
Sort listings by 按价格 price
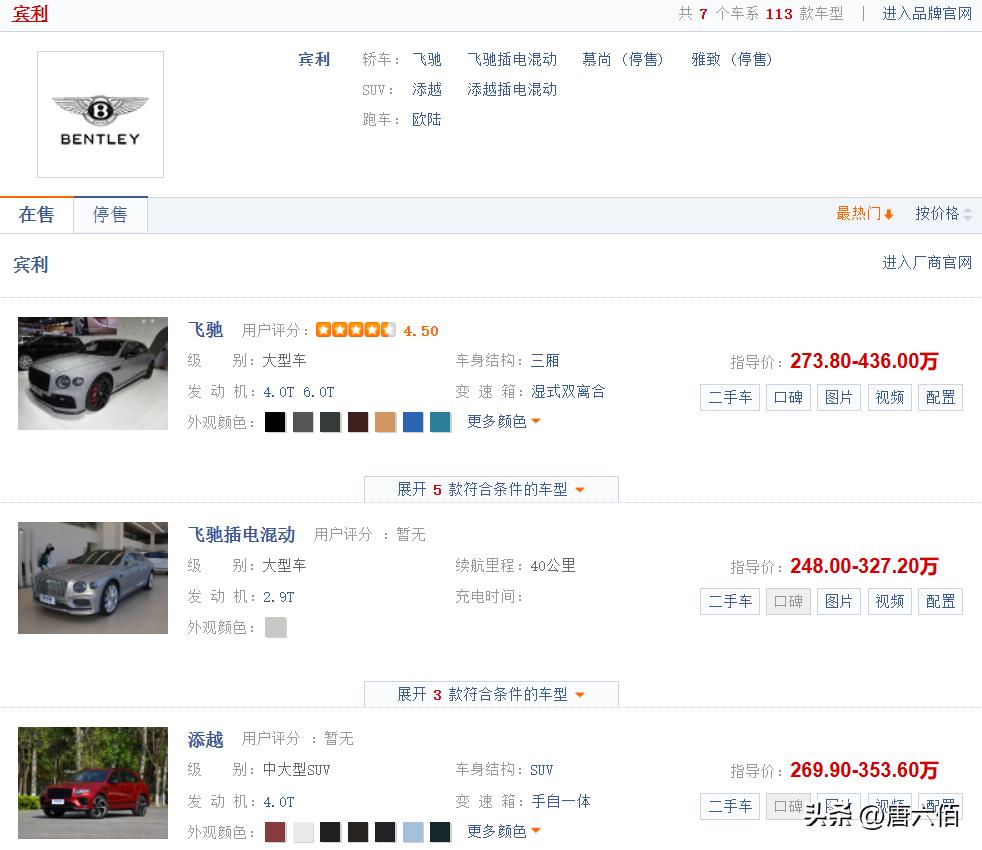click(936, 213)
